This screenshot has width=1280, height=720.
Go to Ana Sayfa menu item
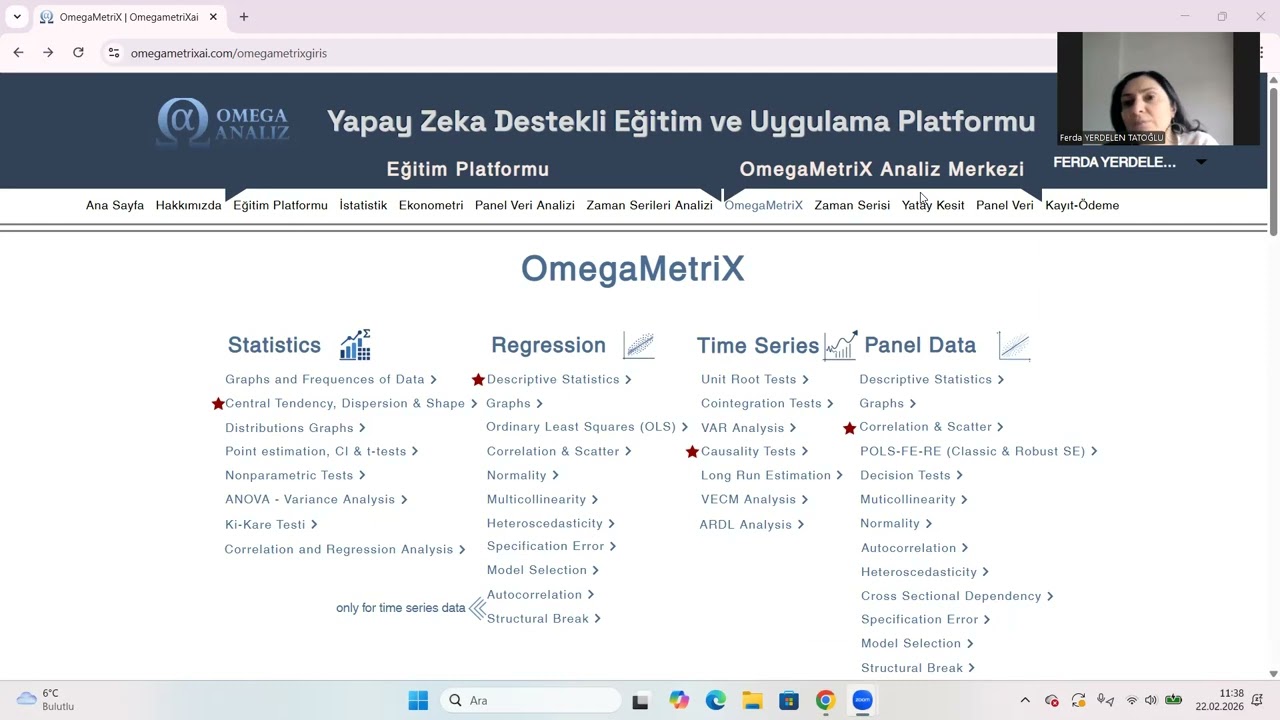tap(115, 205)
